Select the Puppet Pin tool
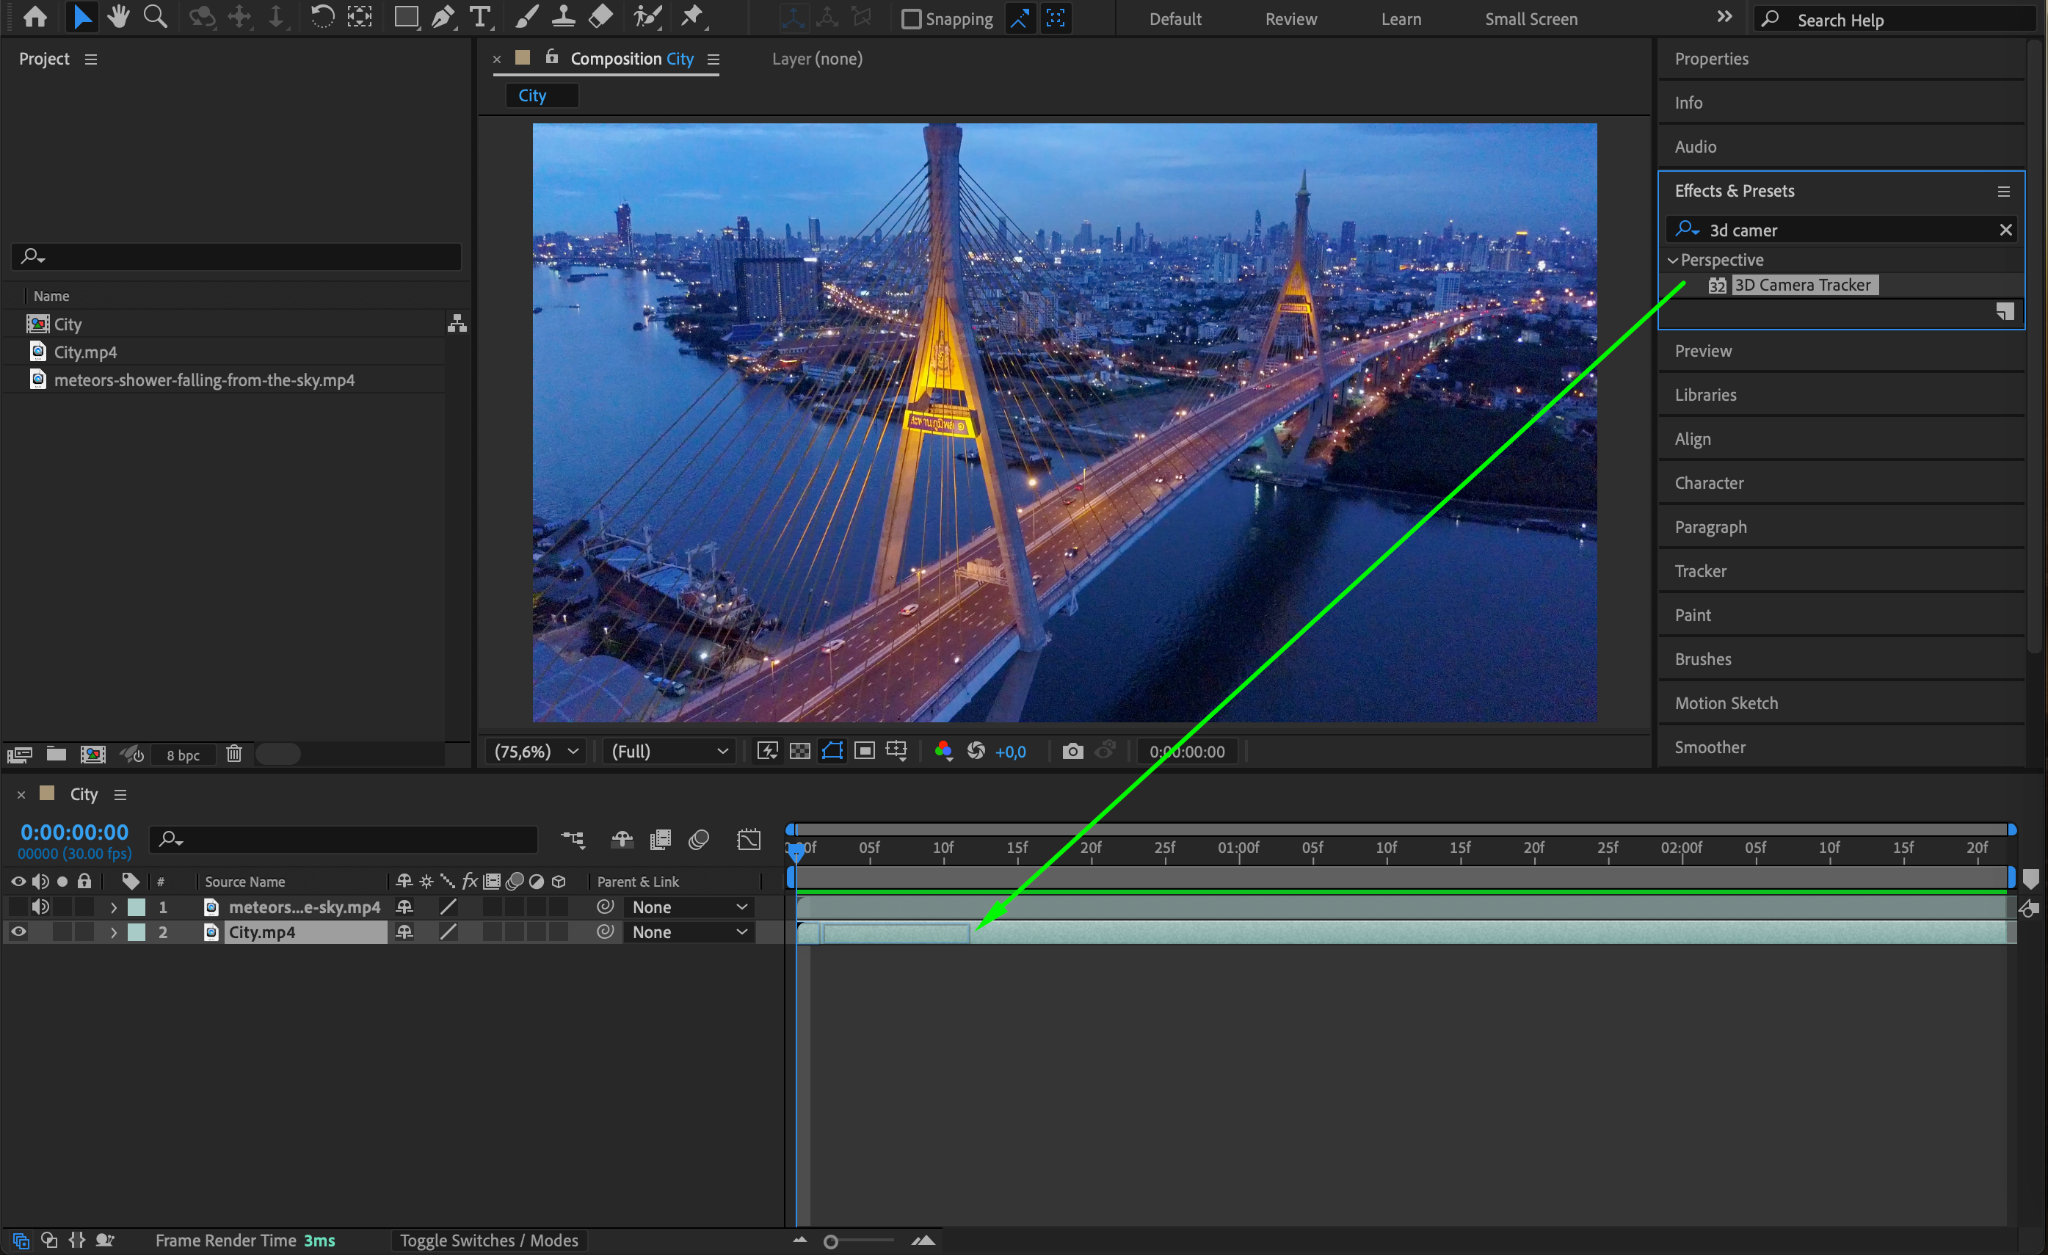Screen dimensions: 2048x1255 coord(691,17)
